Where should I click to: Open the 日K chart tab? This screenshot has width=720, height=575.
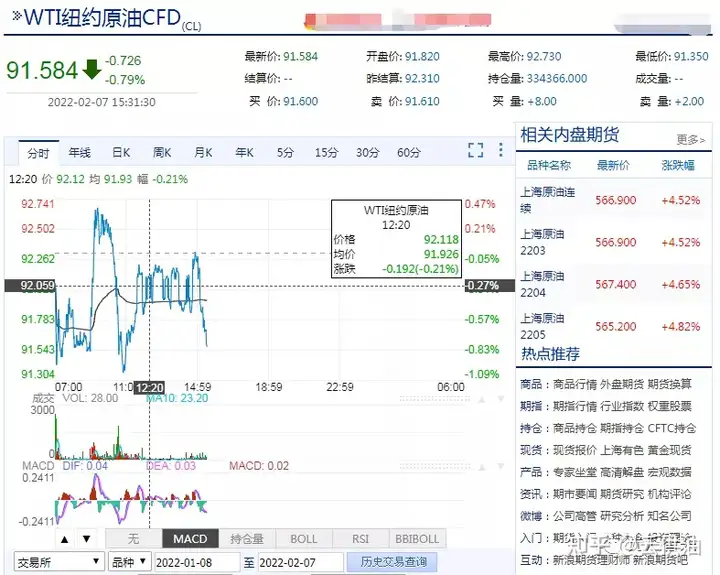[x=121, y=152]
